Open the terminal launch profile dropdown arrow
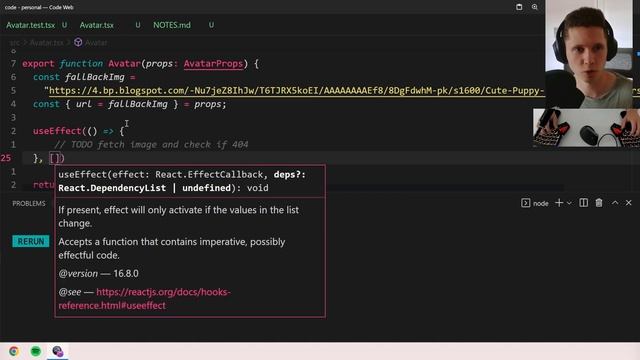Screen dimensions: 640x360 tap(569, 203)
